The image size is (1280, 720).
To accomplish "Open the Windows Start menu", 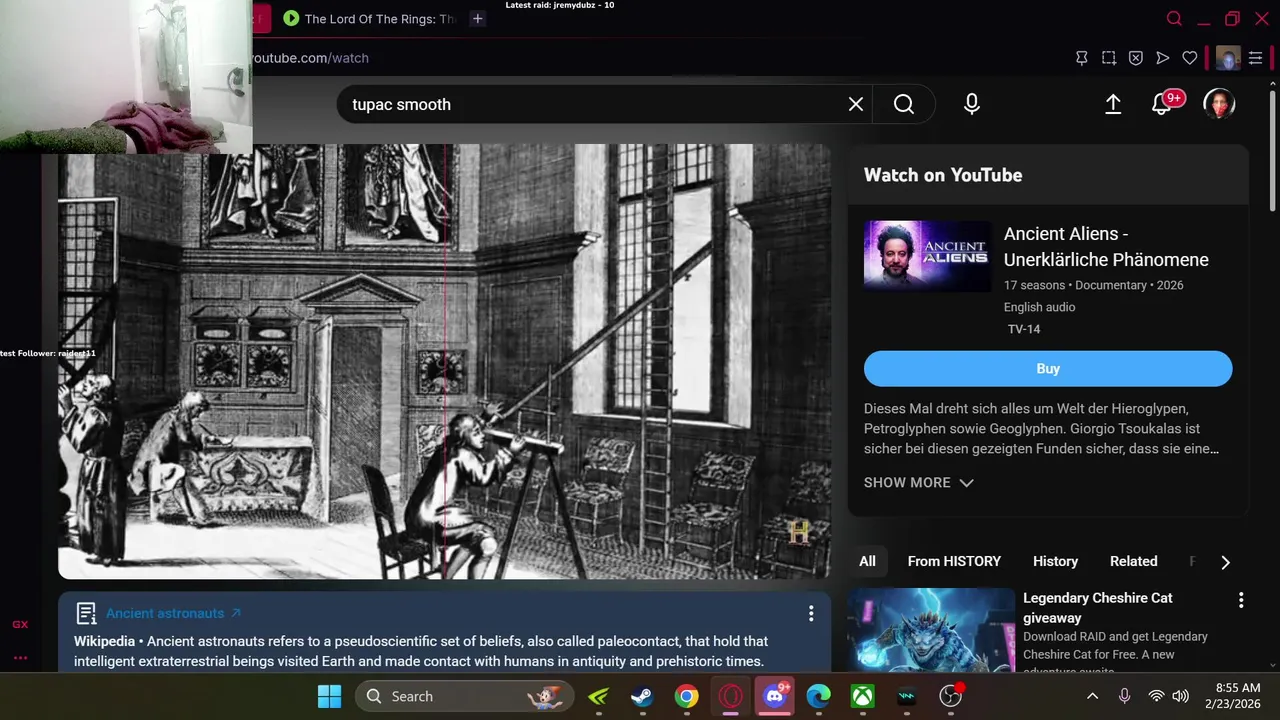I will pyautogui.click(x=329, y=696).
